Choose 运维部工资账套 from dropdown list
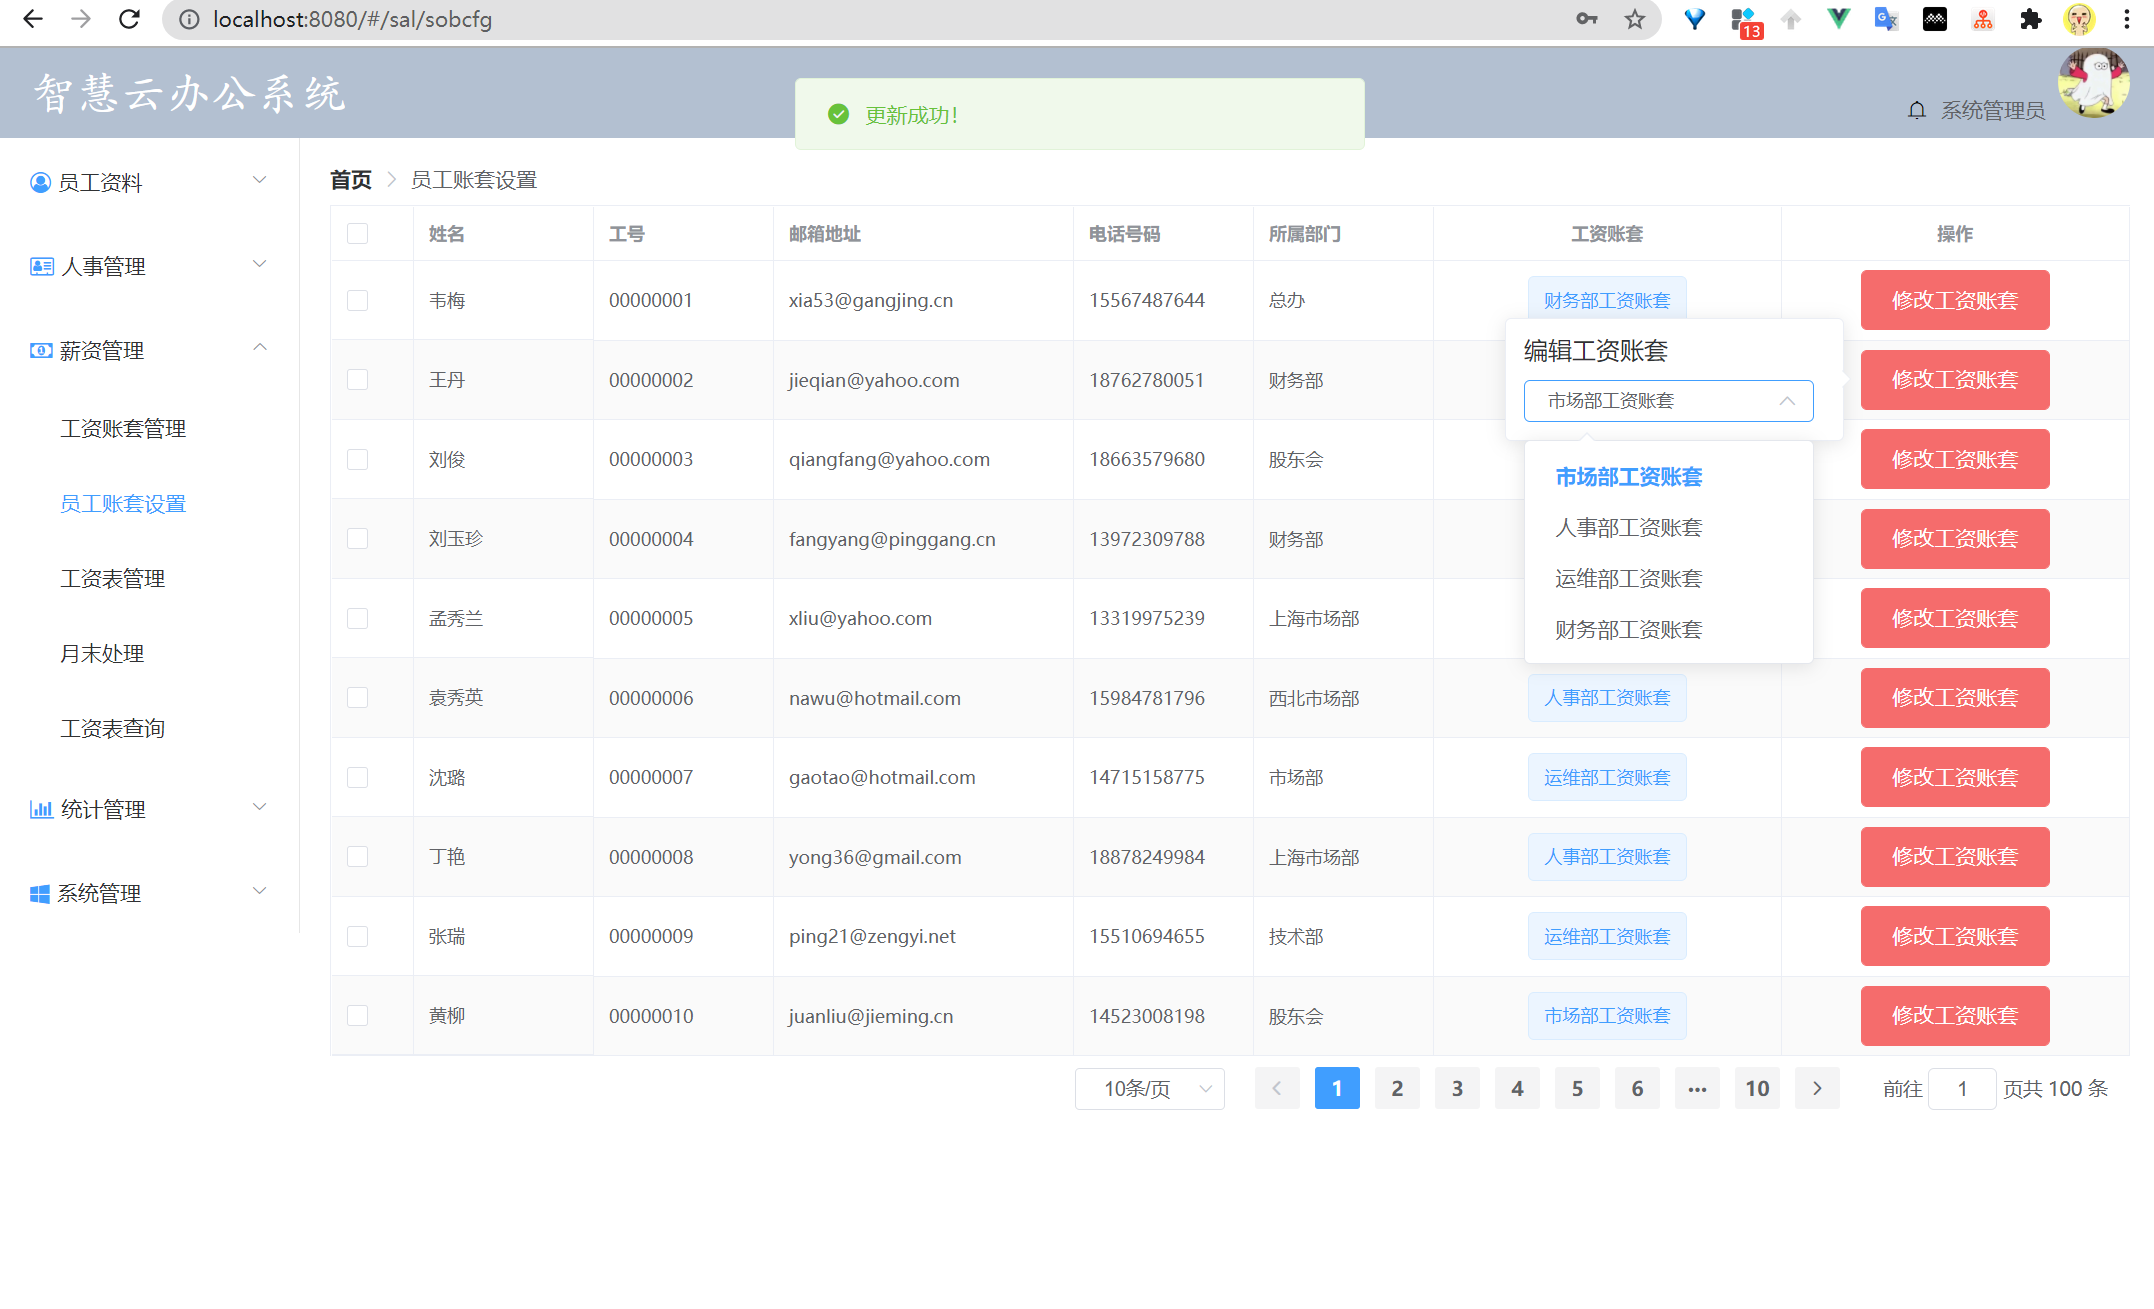Image resolution: width=2154 pixels, height=1309 pixels. tap(1628, 579)
